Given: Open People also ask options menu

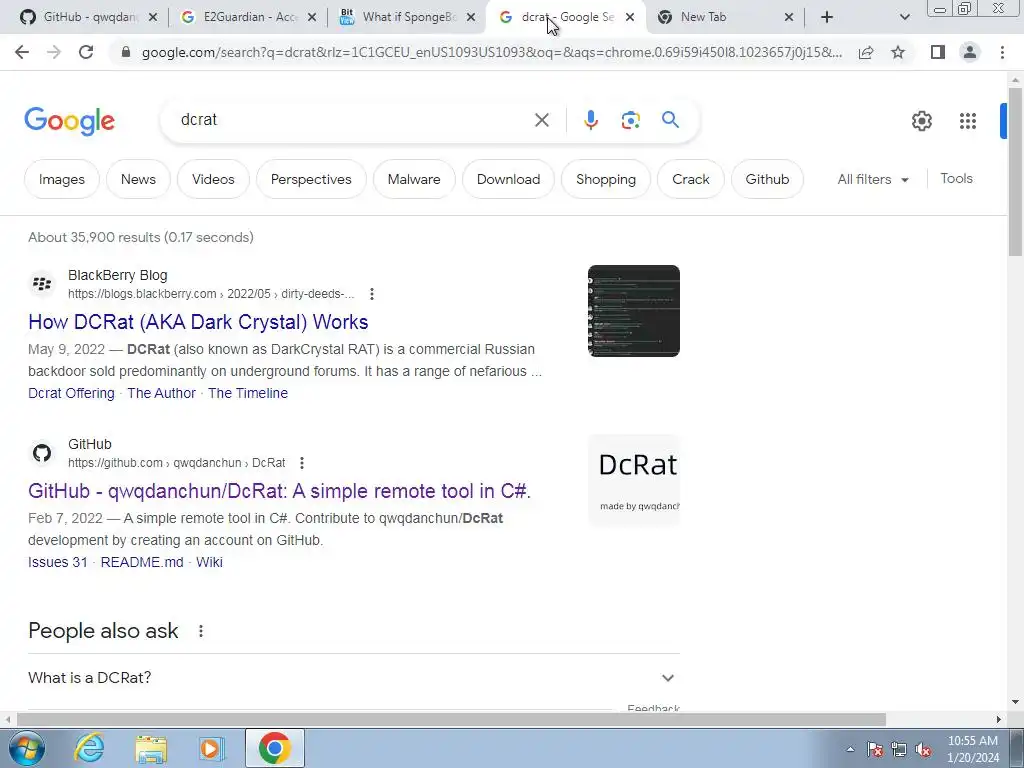Looking at the screenshot, I should click(201, 631).
